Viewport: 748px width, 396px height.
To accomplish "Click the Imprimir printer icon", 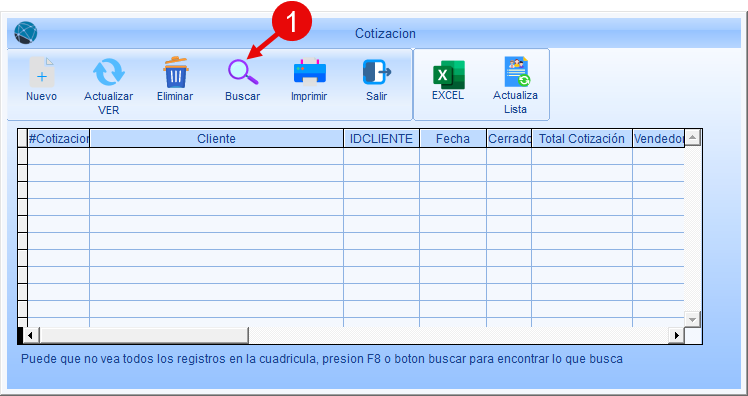I will click(310, 72).
